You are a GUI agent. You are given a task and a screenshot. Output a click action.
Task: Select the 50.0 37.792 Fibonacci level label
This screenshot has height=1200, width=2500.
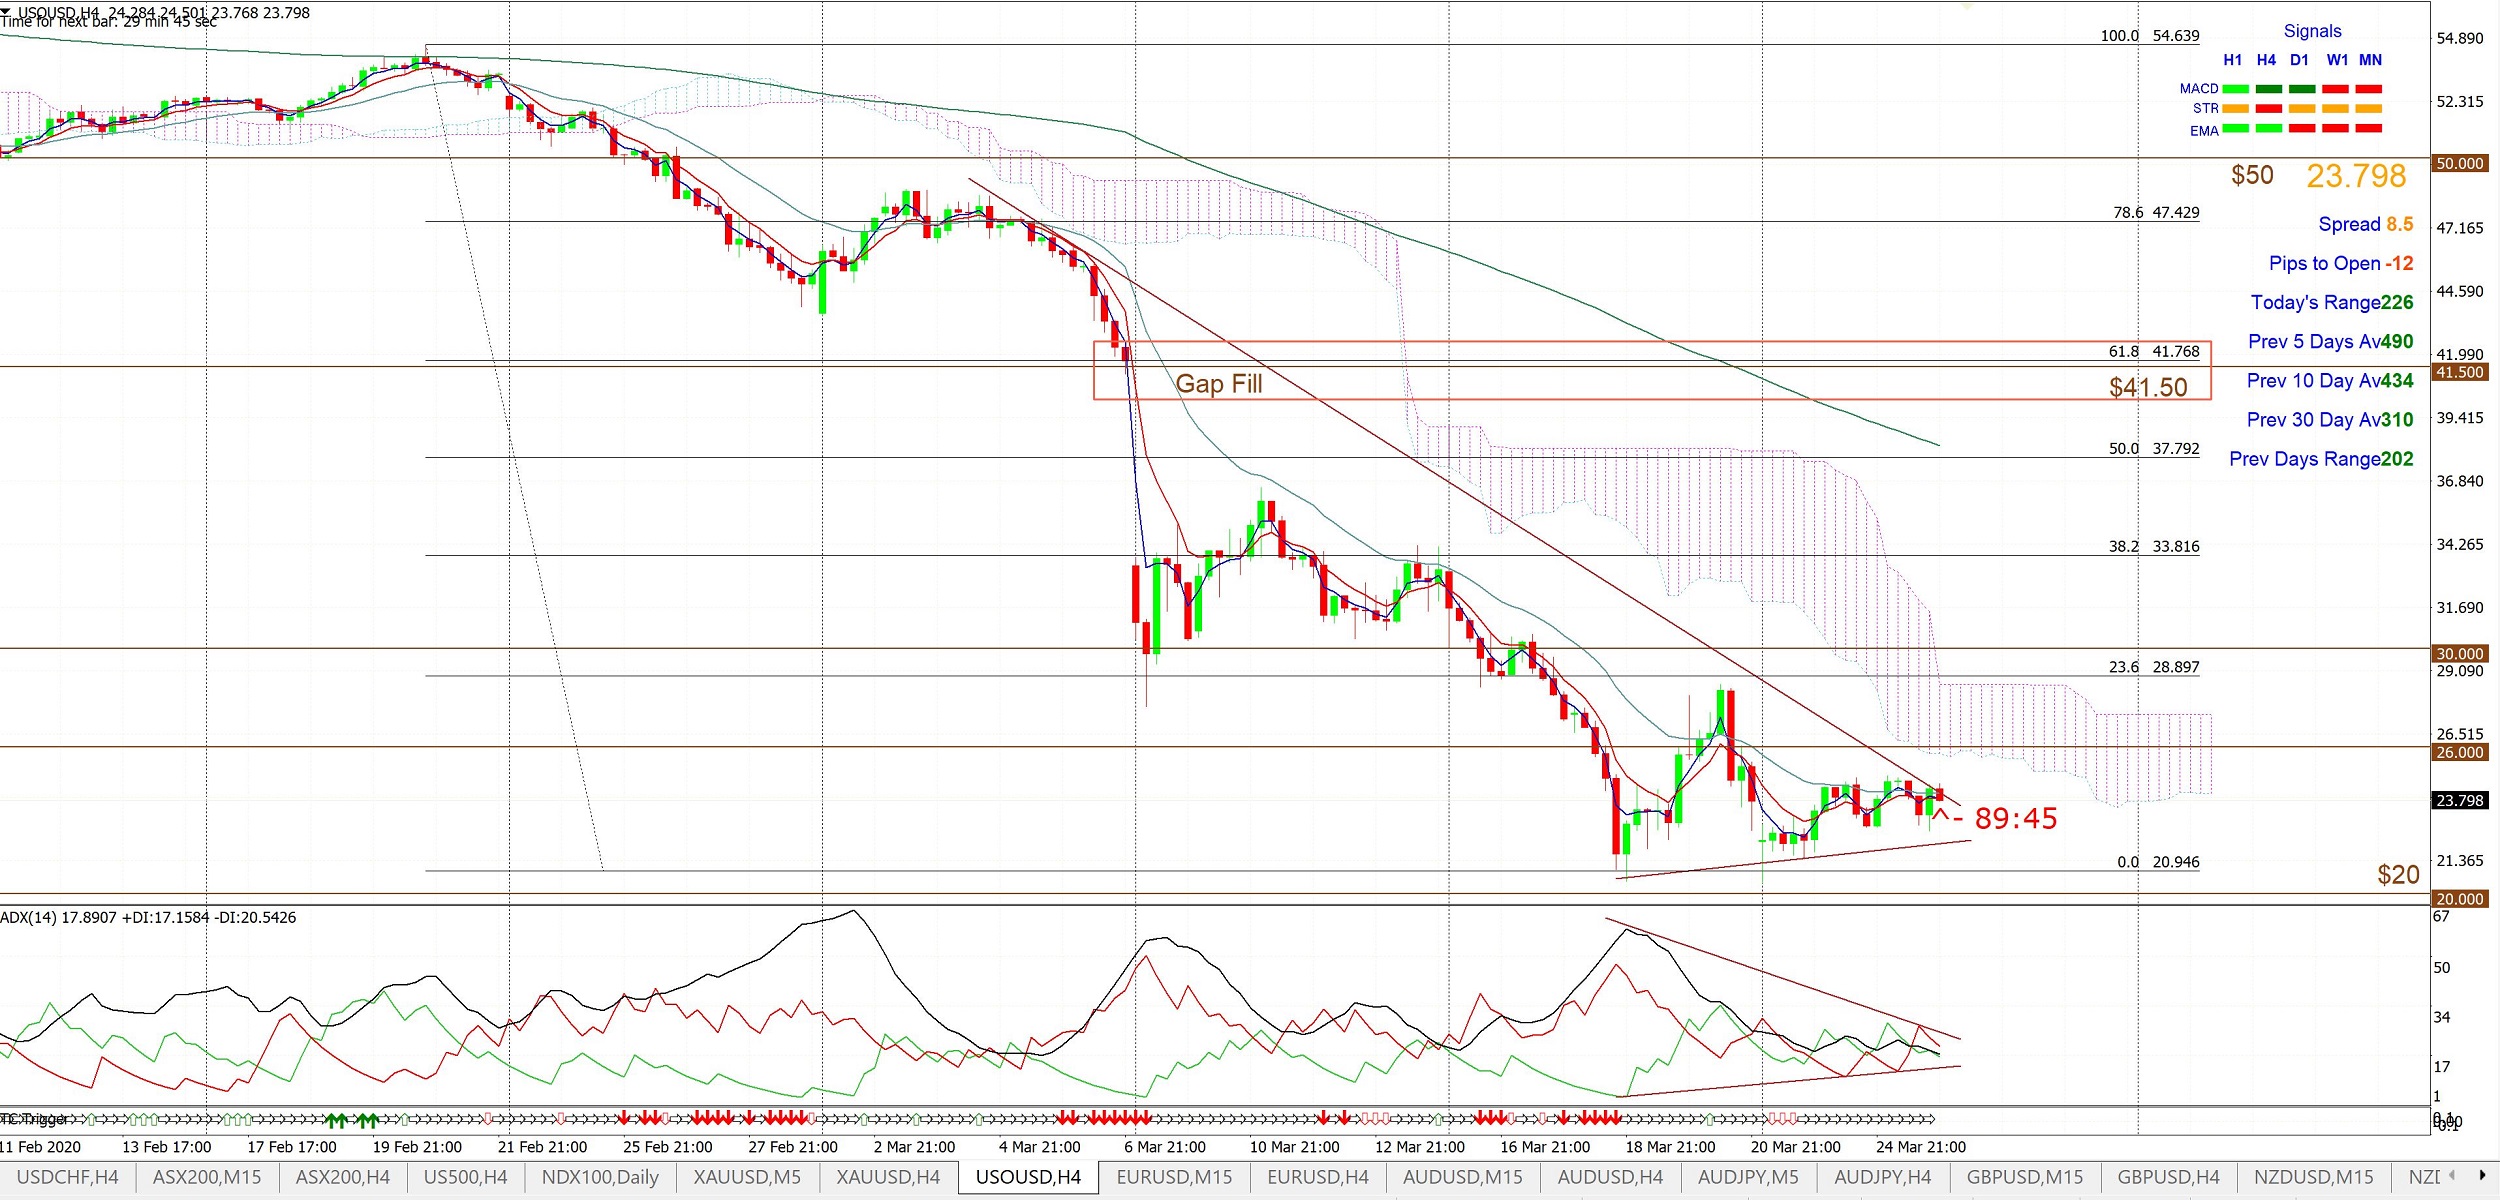tap(2154, 449)
